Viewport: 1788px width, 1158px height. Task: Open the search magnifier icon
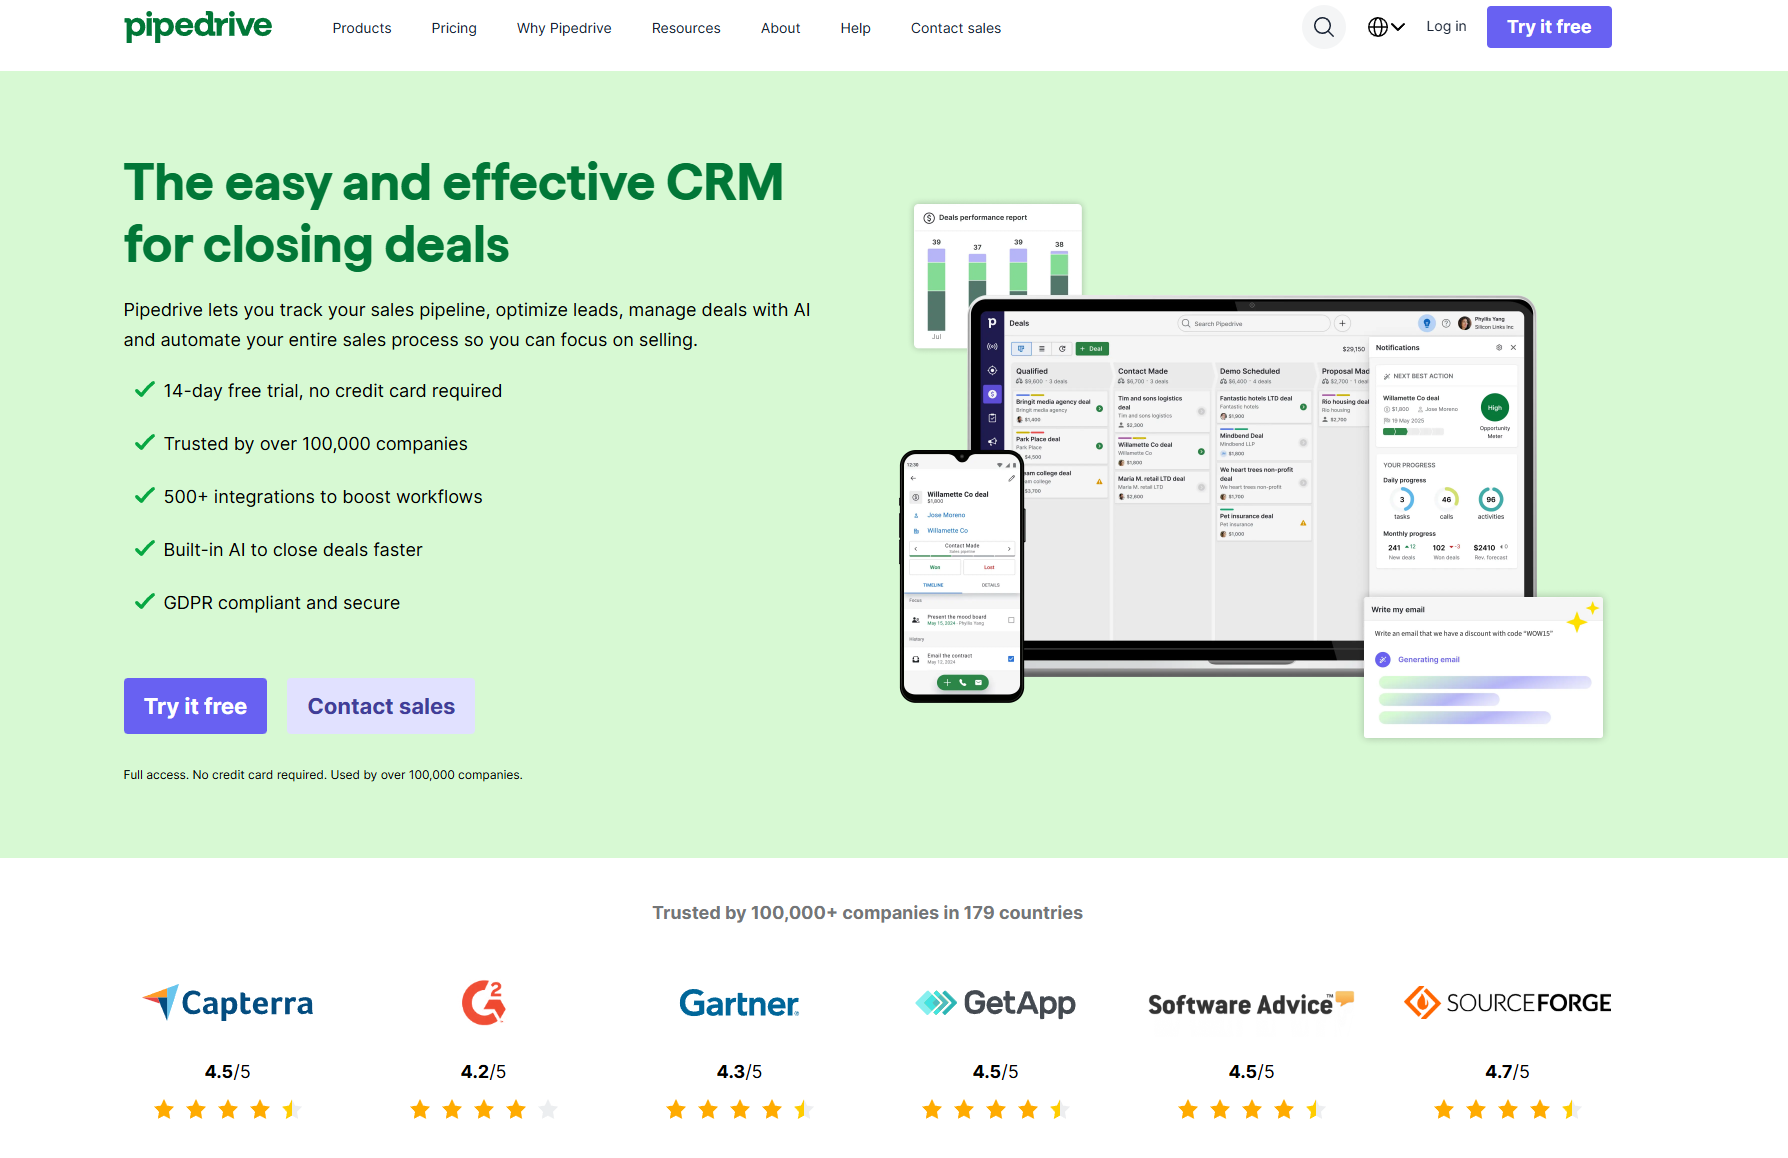coord(1323,27)
